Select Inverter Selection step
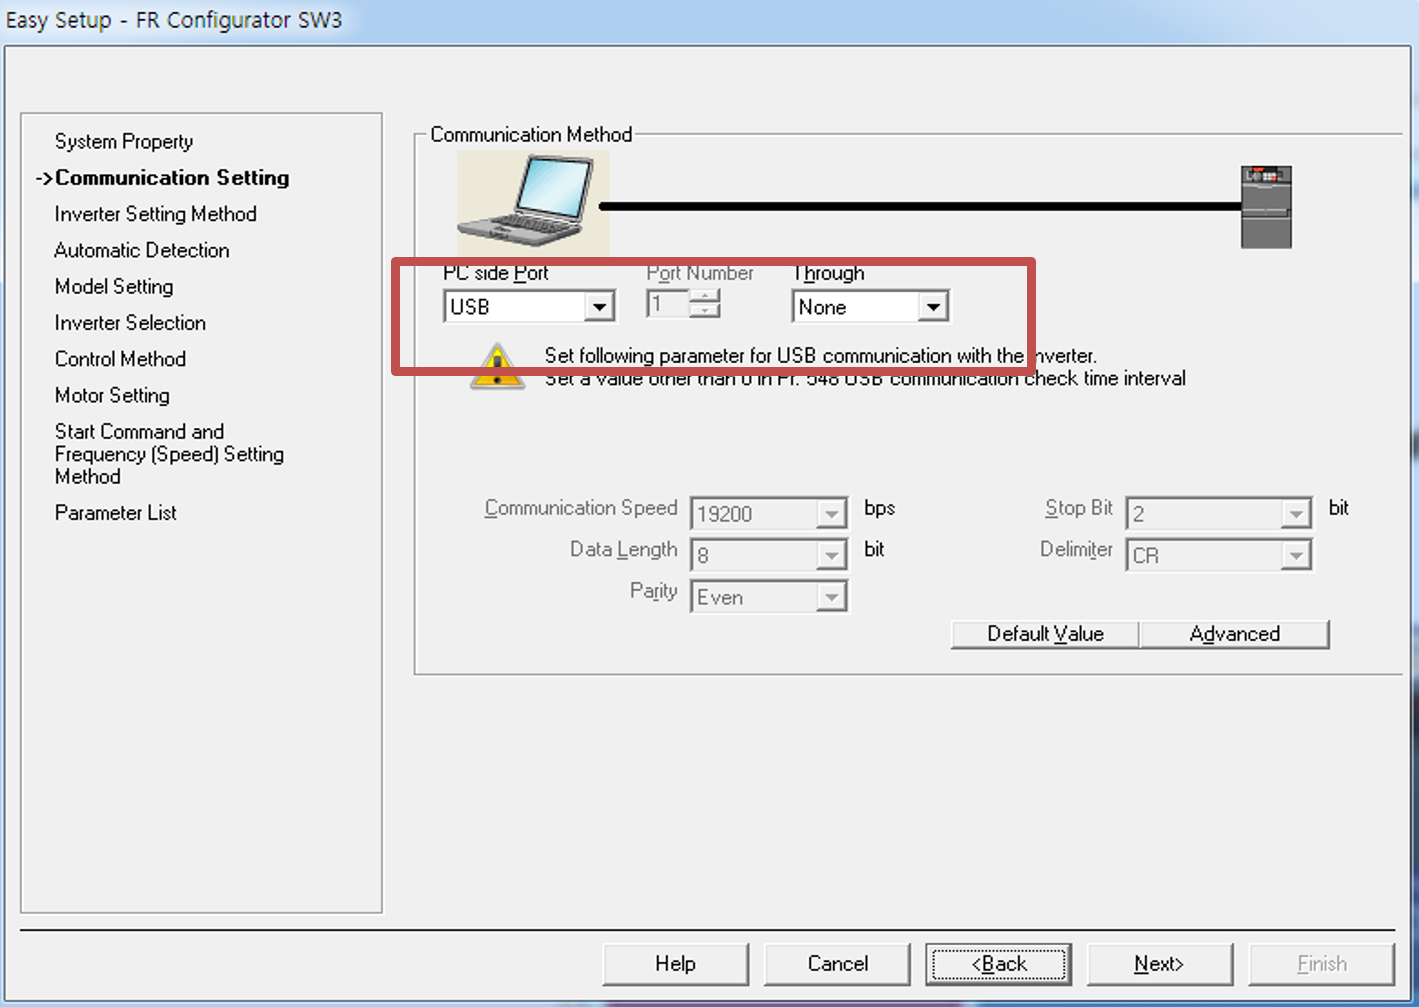 click(x=130, y=322)
